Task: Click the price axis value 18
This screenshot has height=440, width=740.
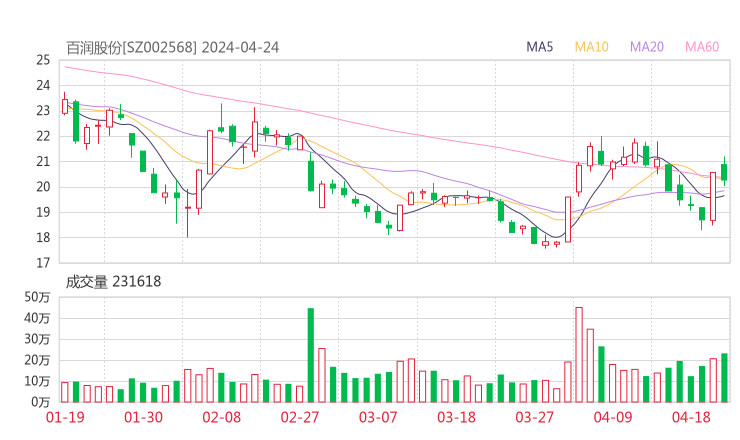Action: click(x=43, y=237)
